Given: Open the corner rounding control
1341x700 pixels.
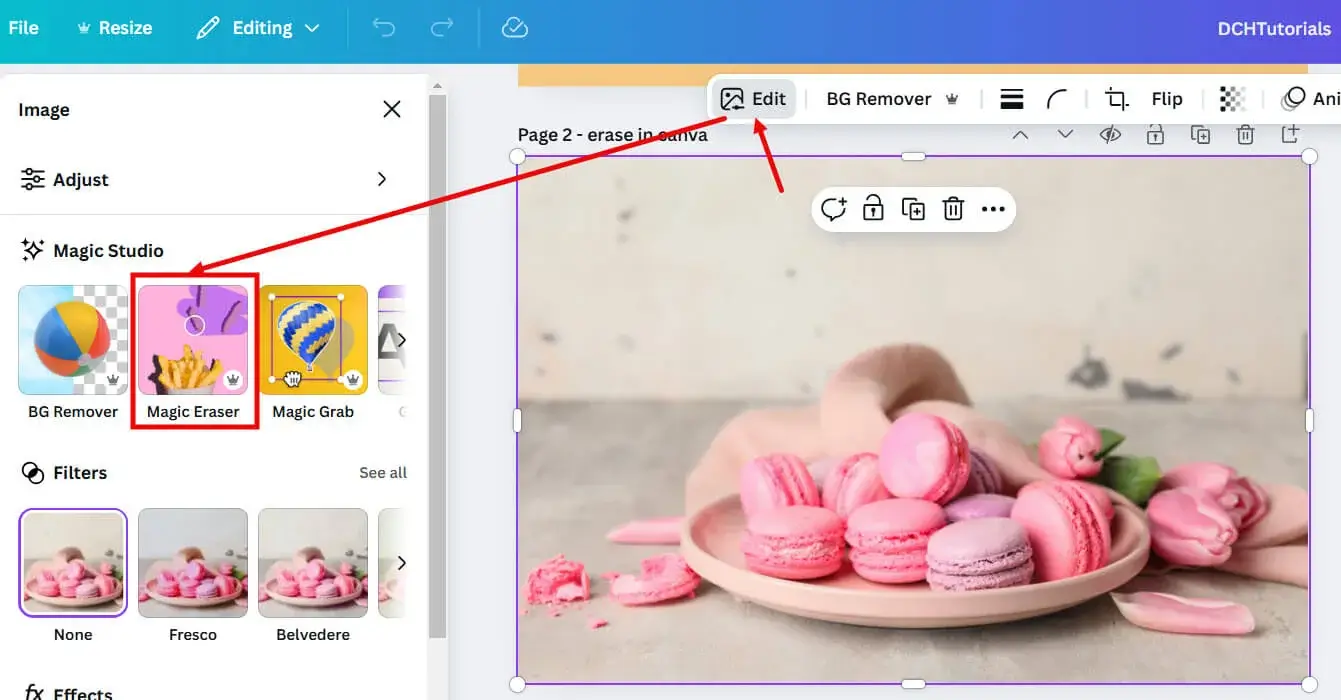Looking at the screenshot, I should coord(1058,98).
